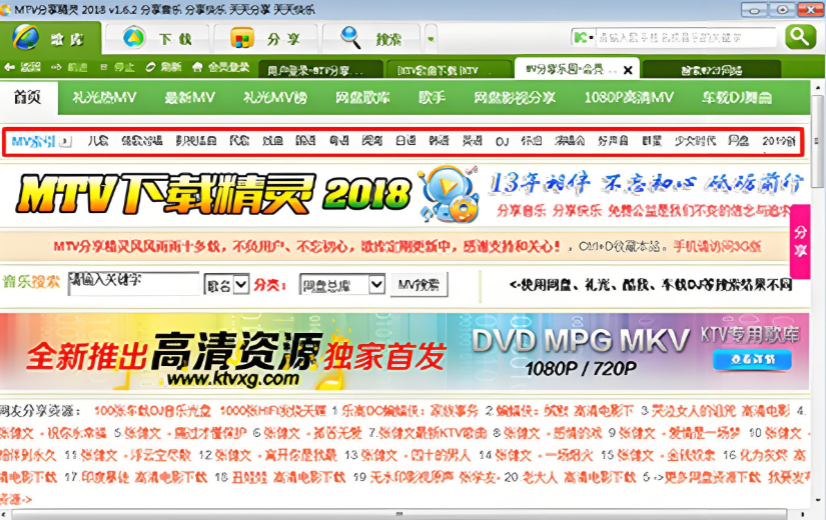Image resolution: width=826 pixels, height=520 pixels.
Task: Click the horizontal scrollbar at bottom
Action: [x=399, y=514]
